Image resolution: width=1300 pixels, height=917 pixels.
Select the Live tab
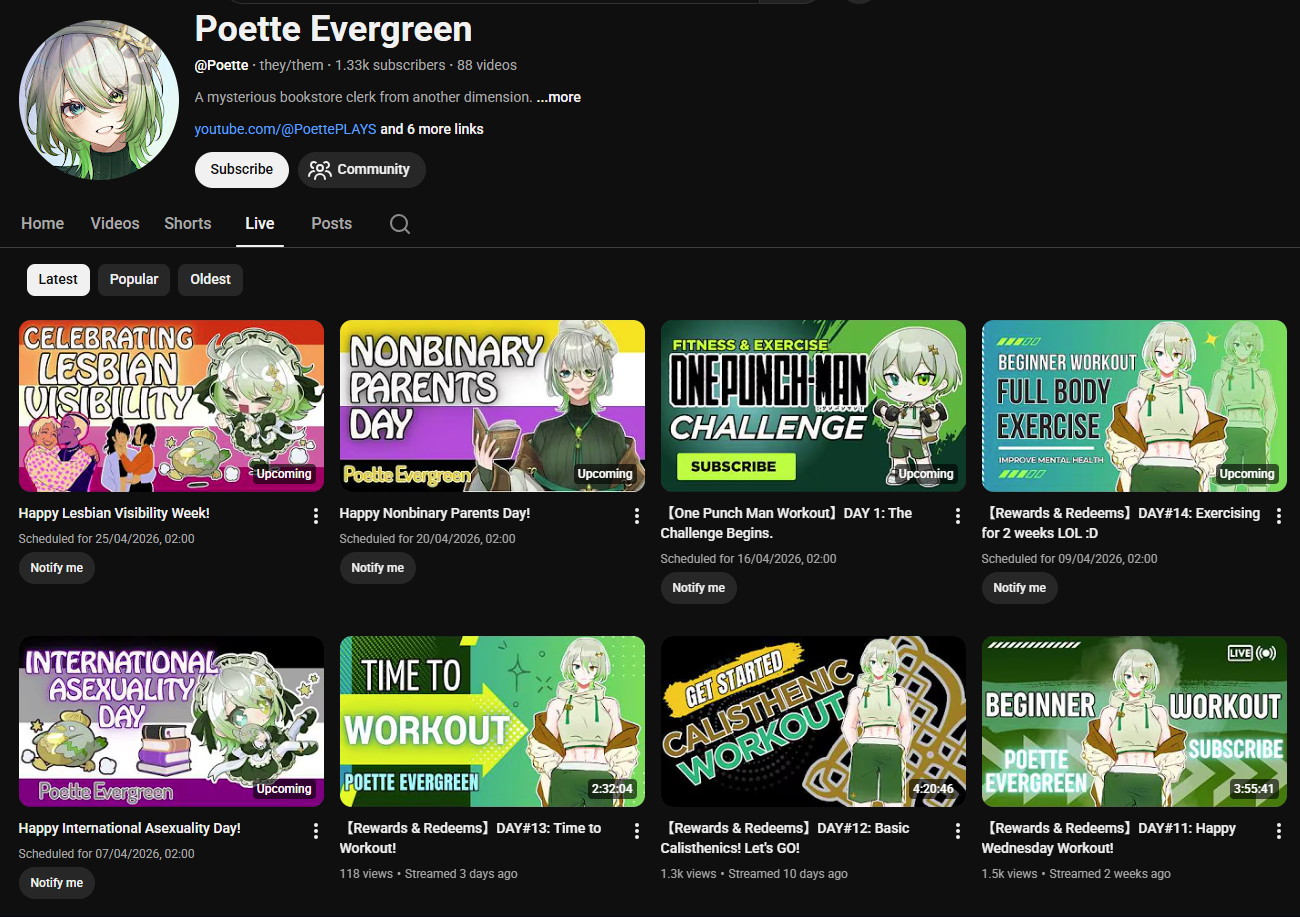(x=260, y=224)
